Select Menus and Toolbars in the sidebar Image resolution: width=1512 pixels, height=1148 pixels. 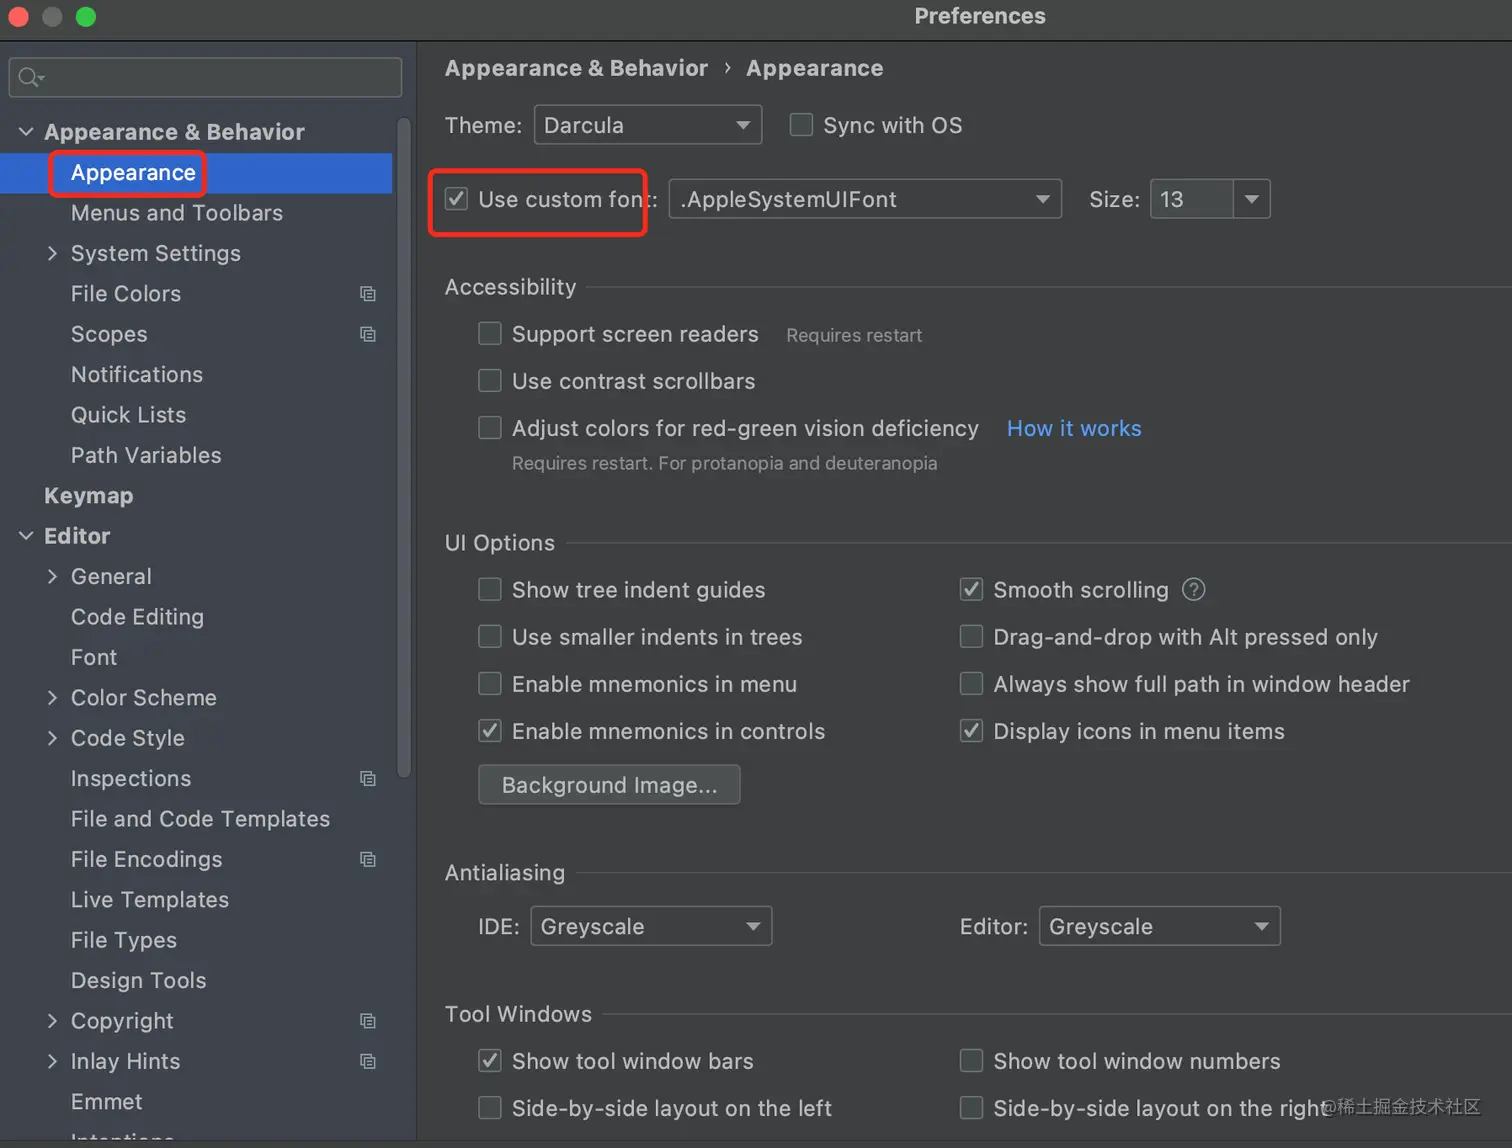177,213
